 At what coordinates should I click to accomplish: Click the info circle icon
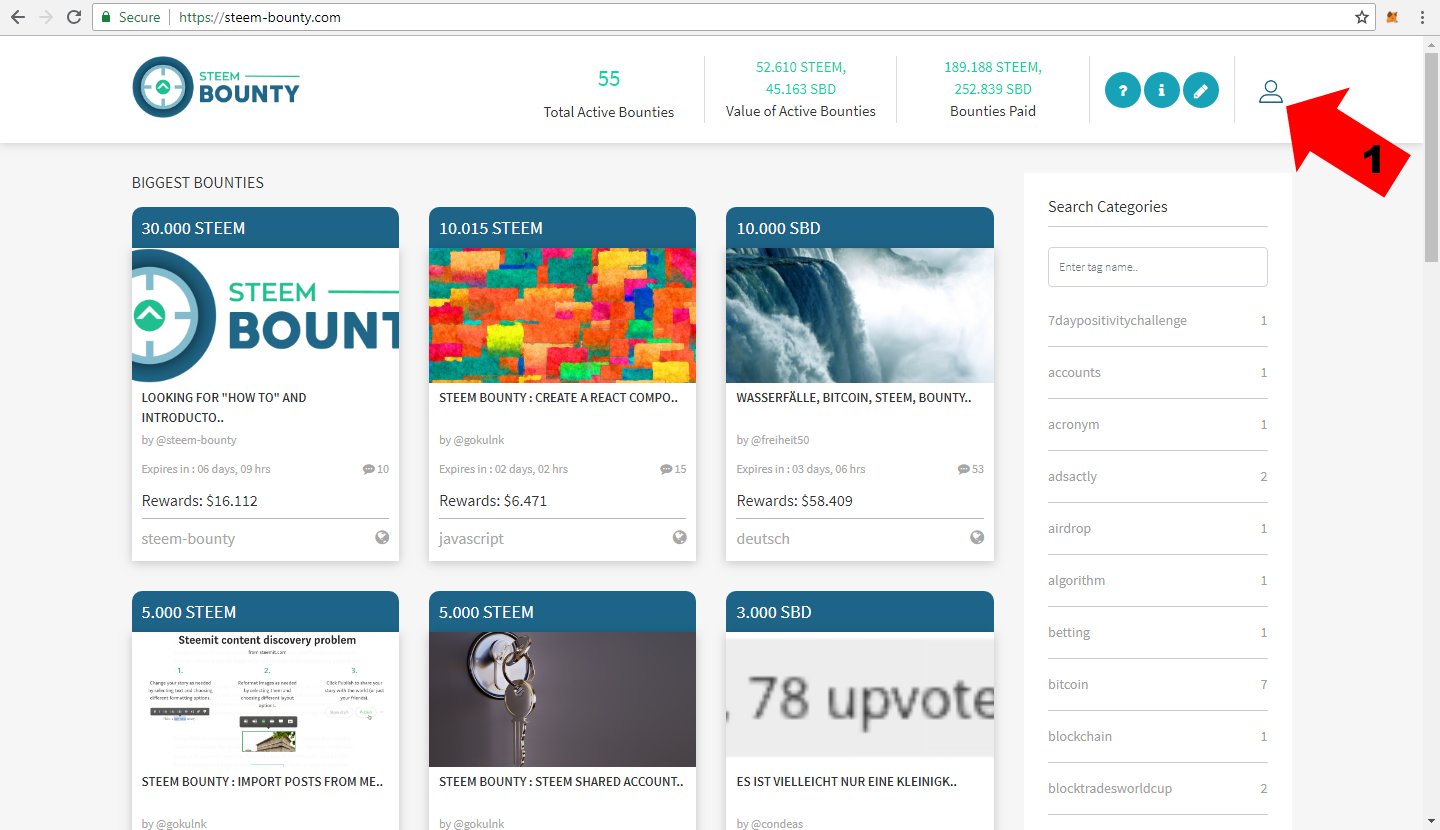coord(1162,91)
